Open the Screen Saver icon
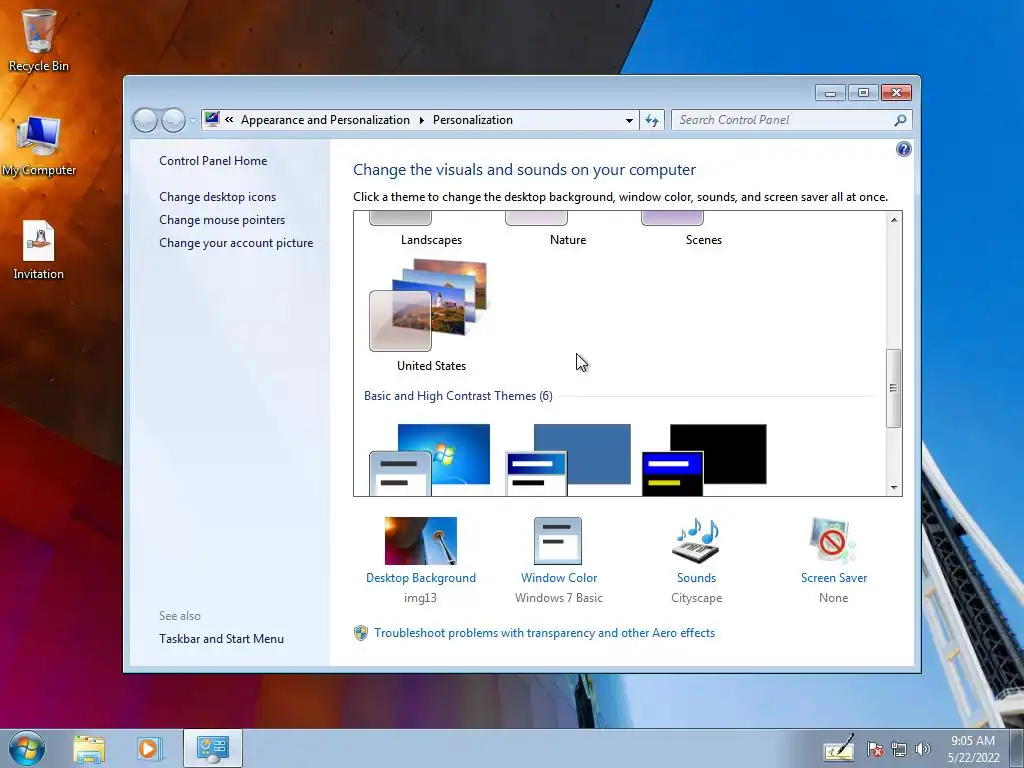This screenshot has height=768, width=1024. click(833, 541)
